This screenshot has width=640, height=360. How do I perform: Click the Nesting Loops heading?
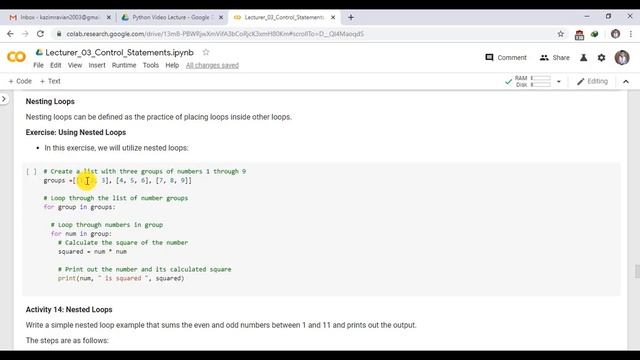[50, 101]
